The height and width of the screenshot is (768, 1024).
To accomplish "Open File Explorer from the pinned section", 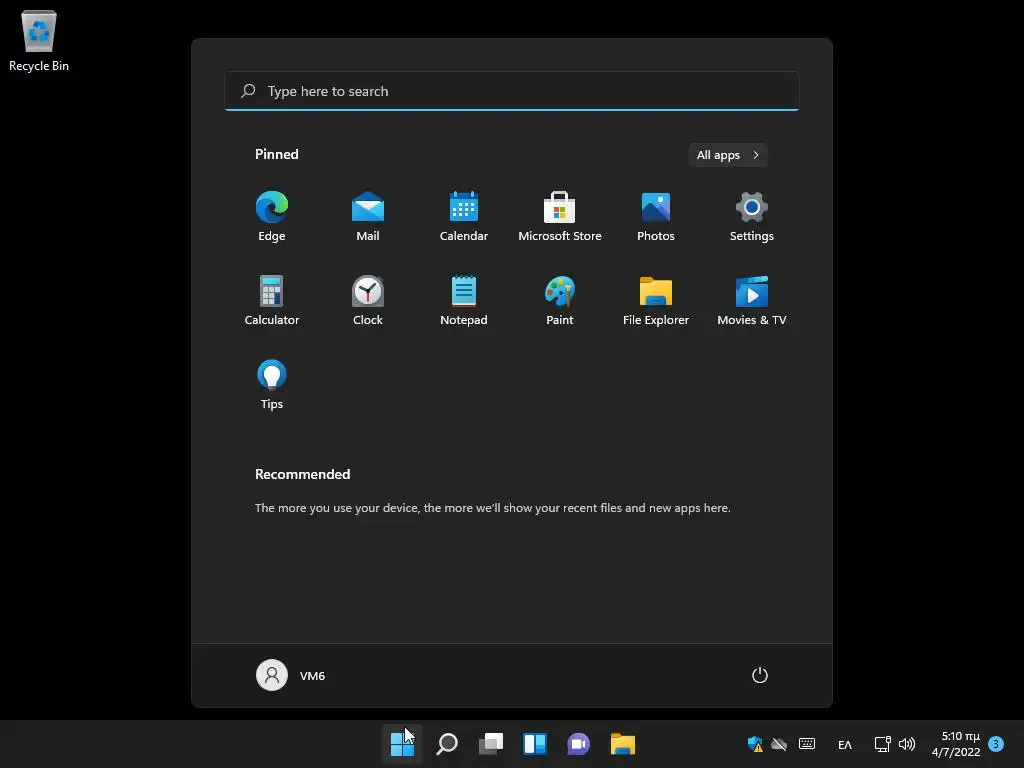I will 656,300.
